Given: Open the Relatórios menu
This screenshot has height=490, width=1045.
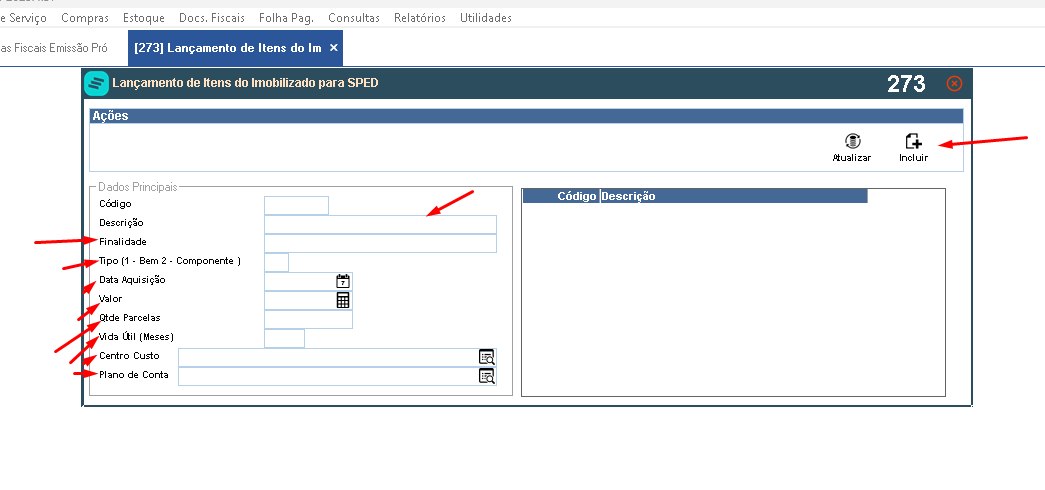Looking at the screenshot, I should [420, 18].
